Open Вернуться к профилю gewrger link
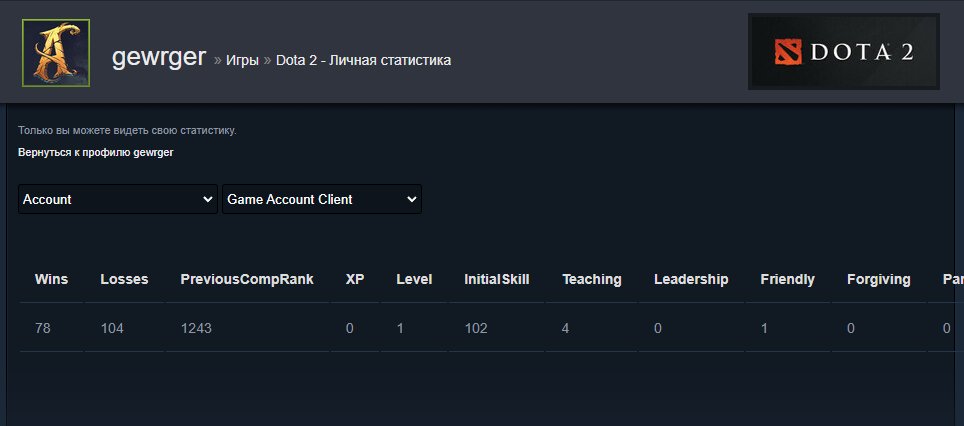 (96, 152)
